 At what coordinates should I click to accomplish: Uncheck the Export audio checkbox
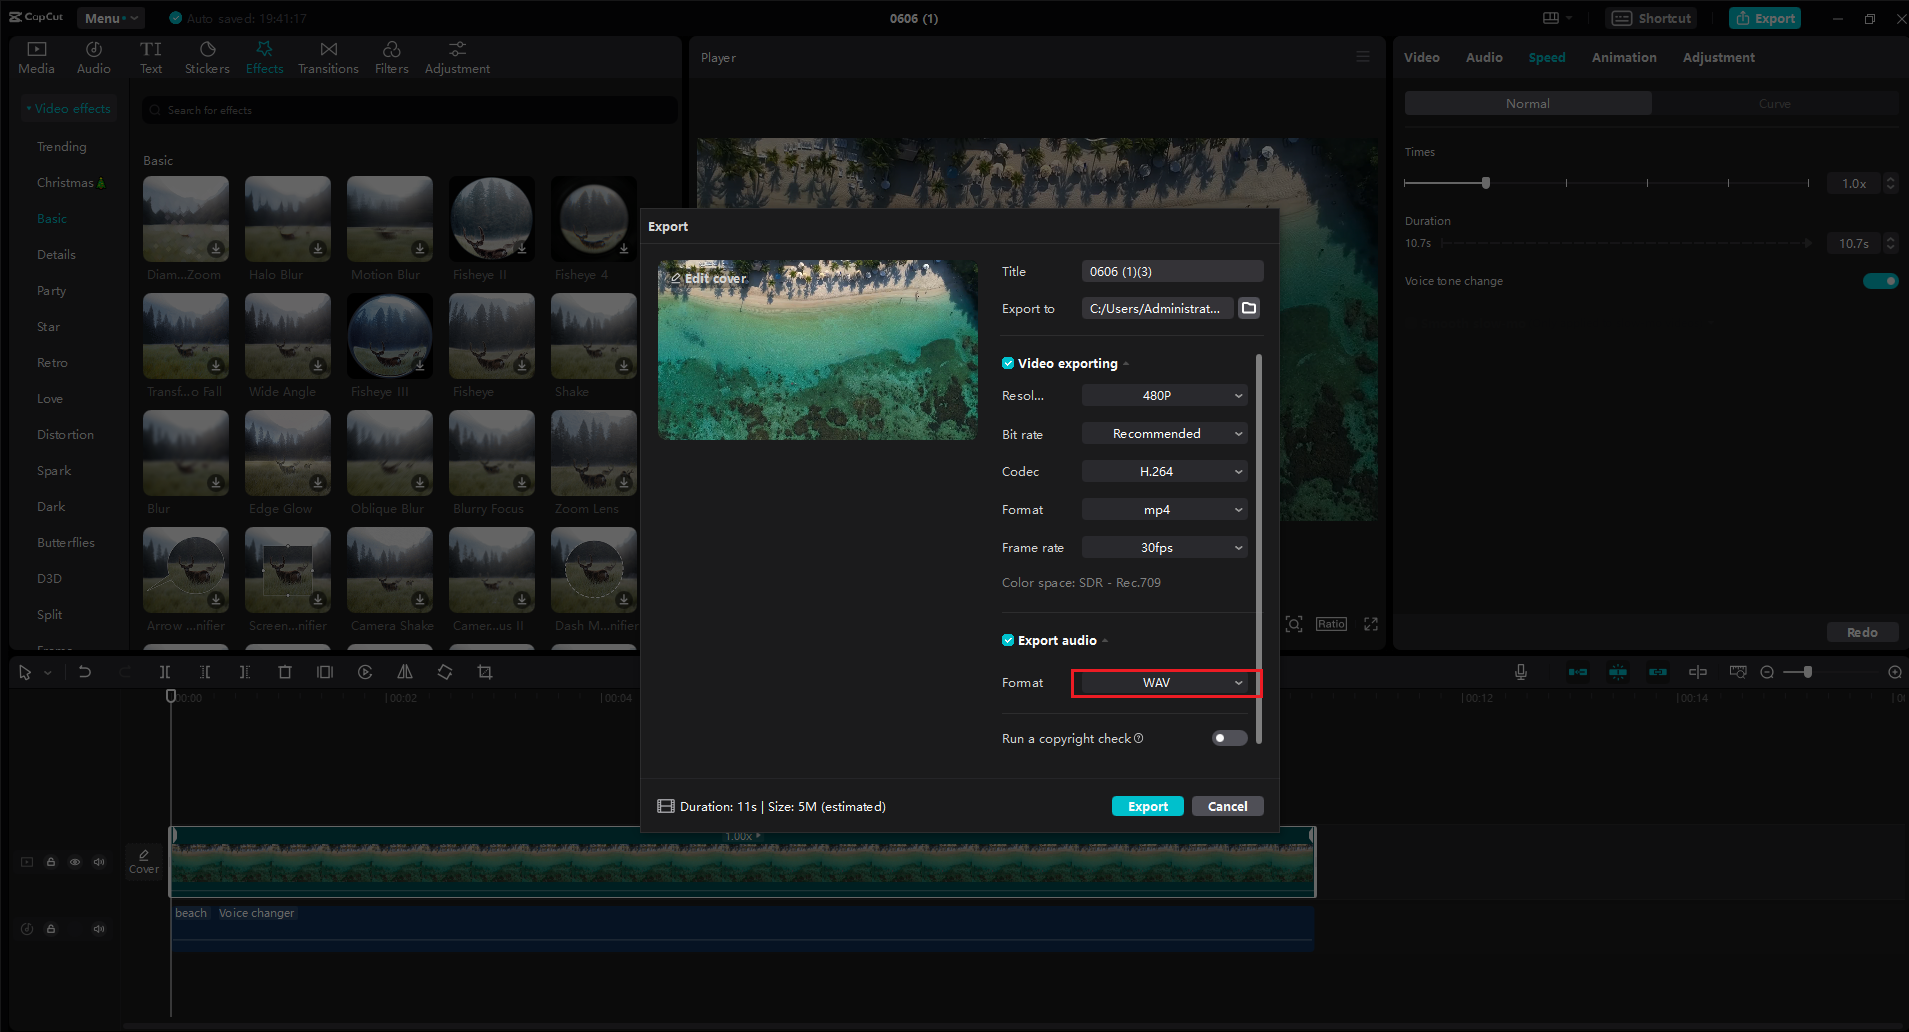[1008, 640]
